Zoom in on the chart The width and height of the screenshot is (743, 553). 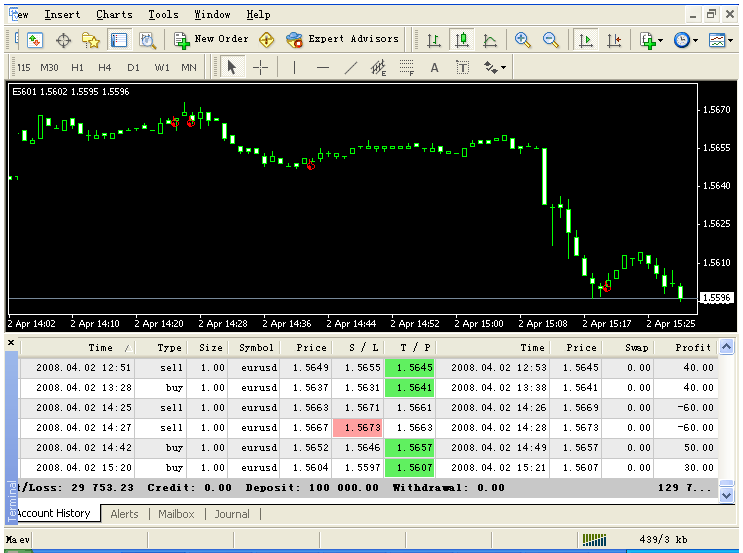point(522,40)
